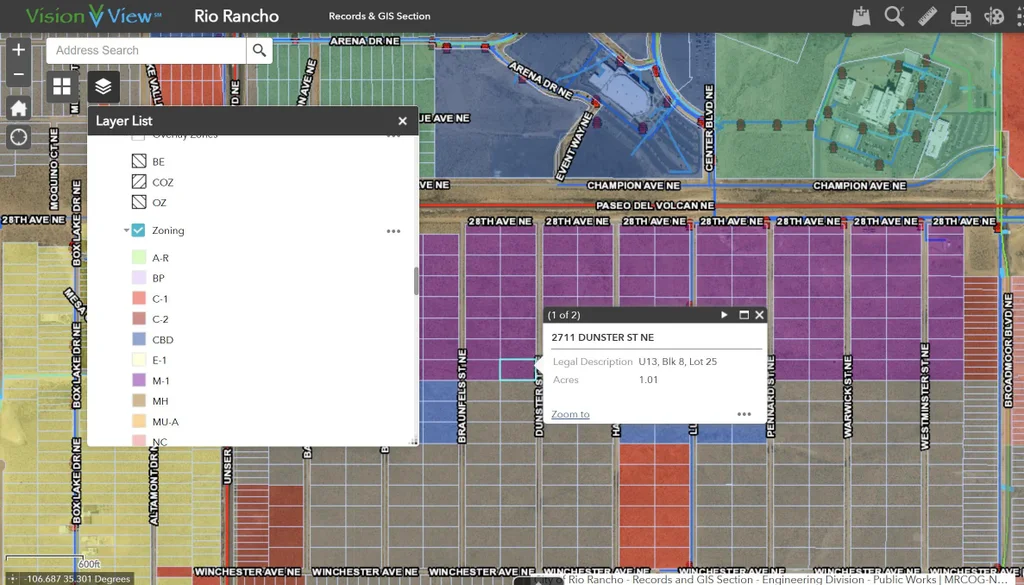Click the M-1 purple legend swatch
Viewport: 1024px width, 585px height.
click(x=139, y=381)
